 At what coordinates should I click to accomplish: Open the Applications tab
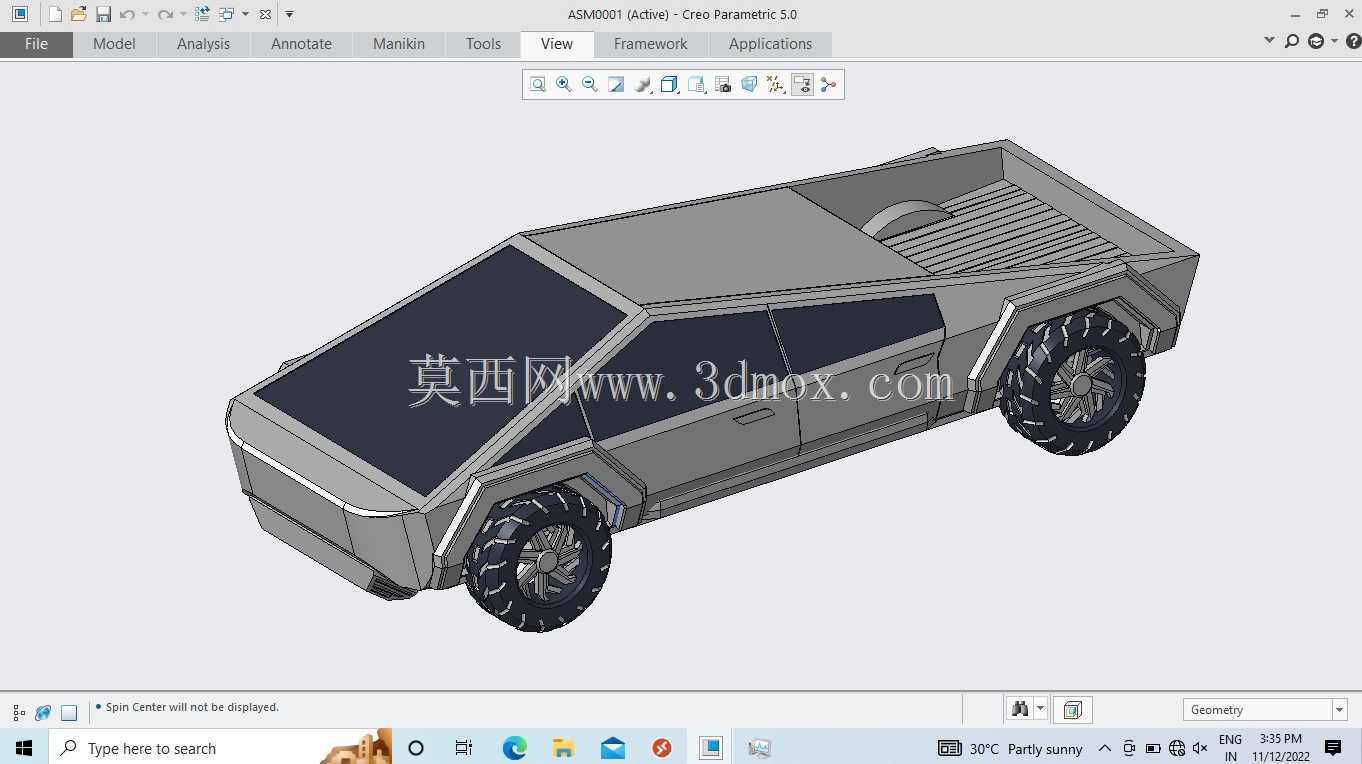click(x=770, y=44)
